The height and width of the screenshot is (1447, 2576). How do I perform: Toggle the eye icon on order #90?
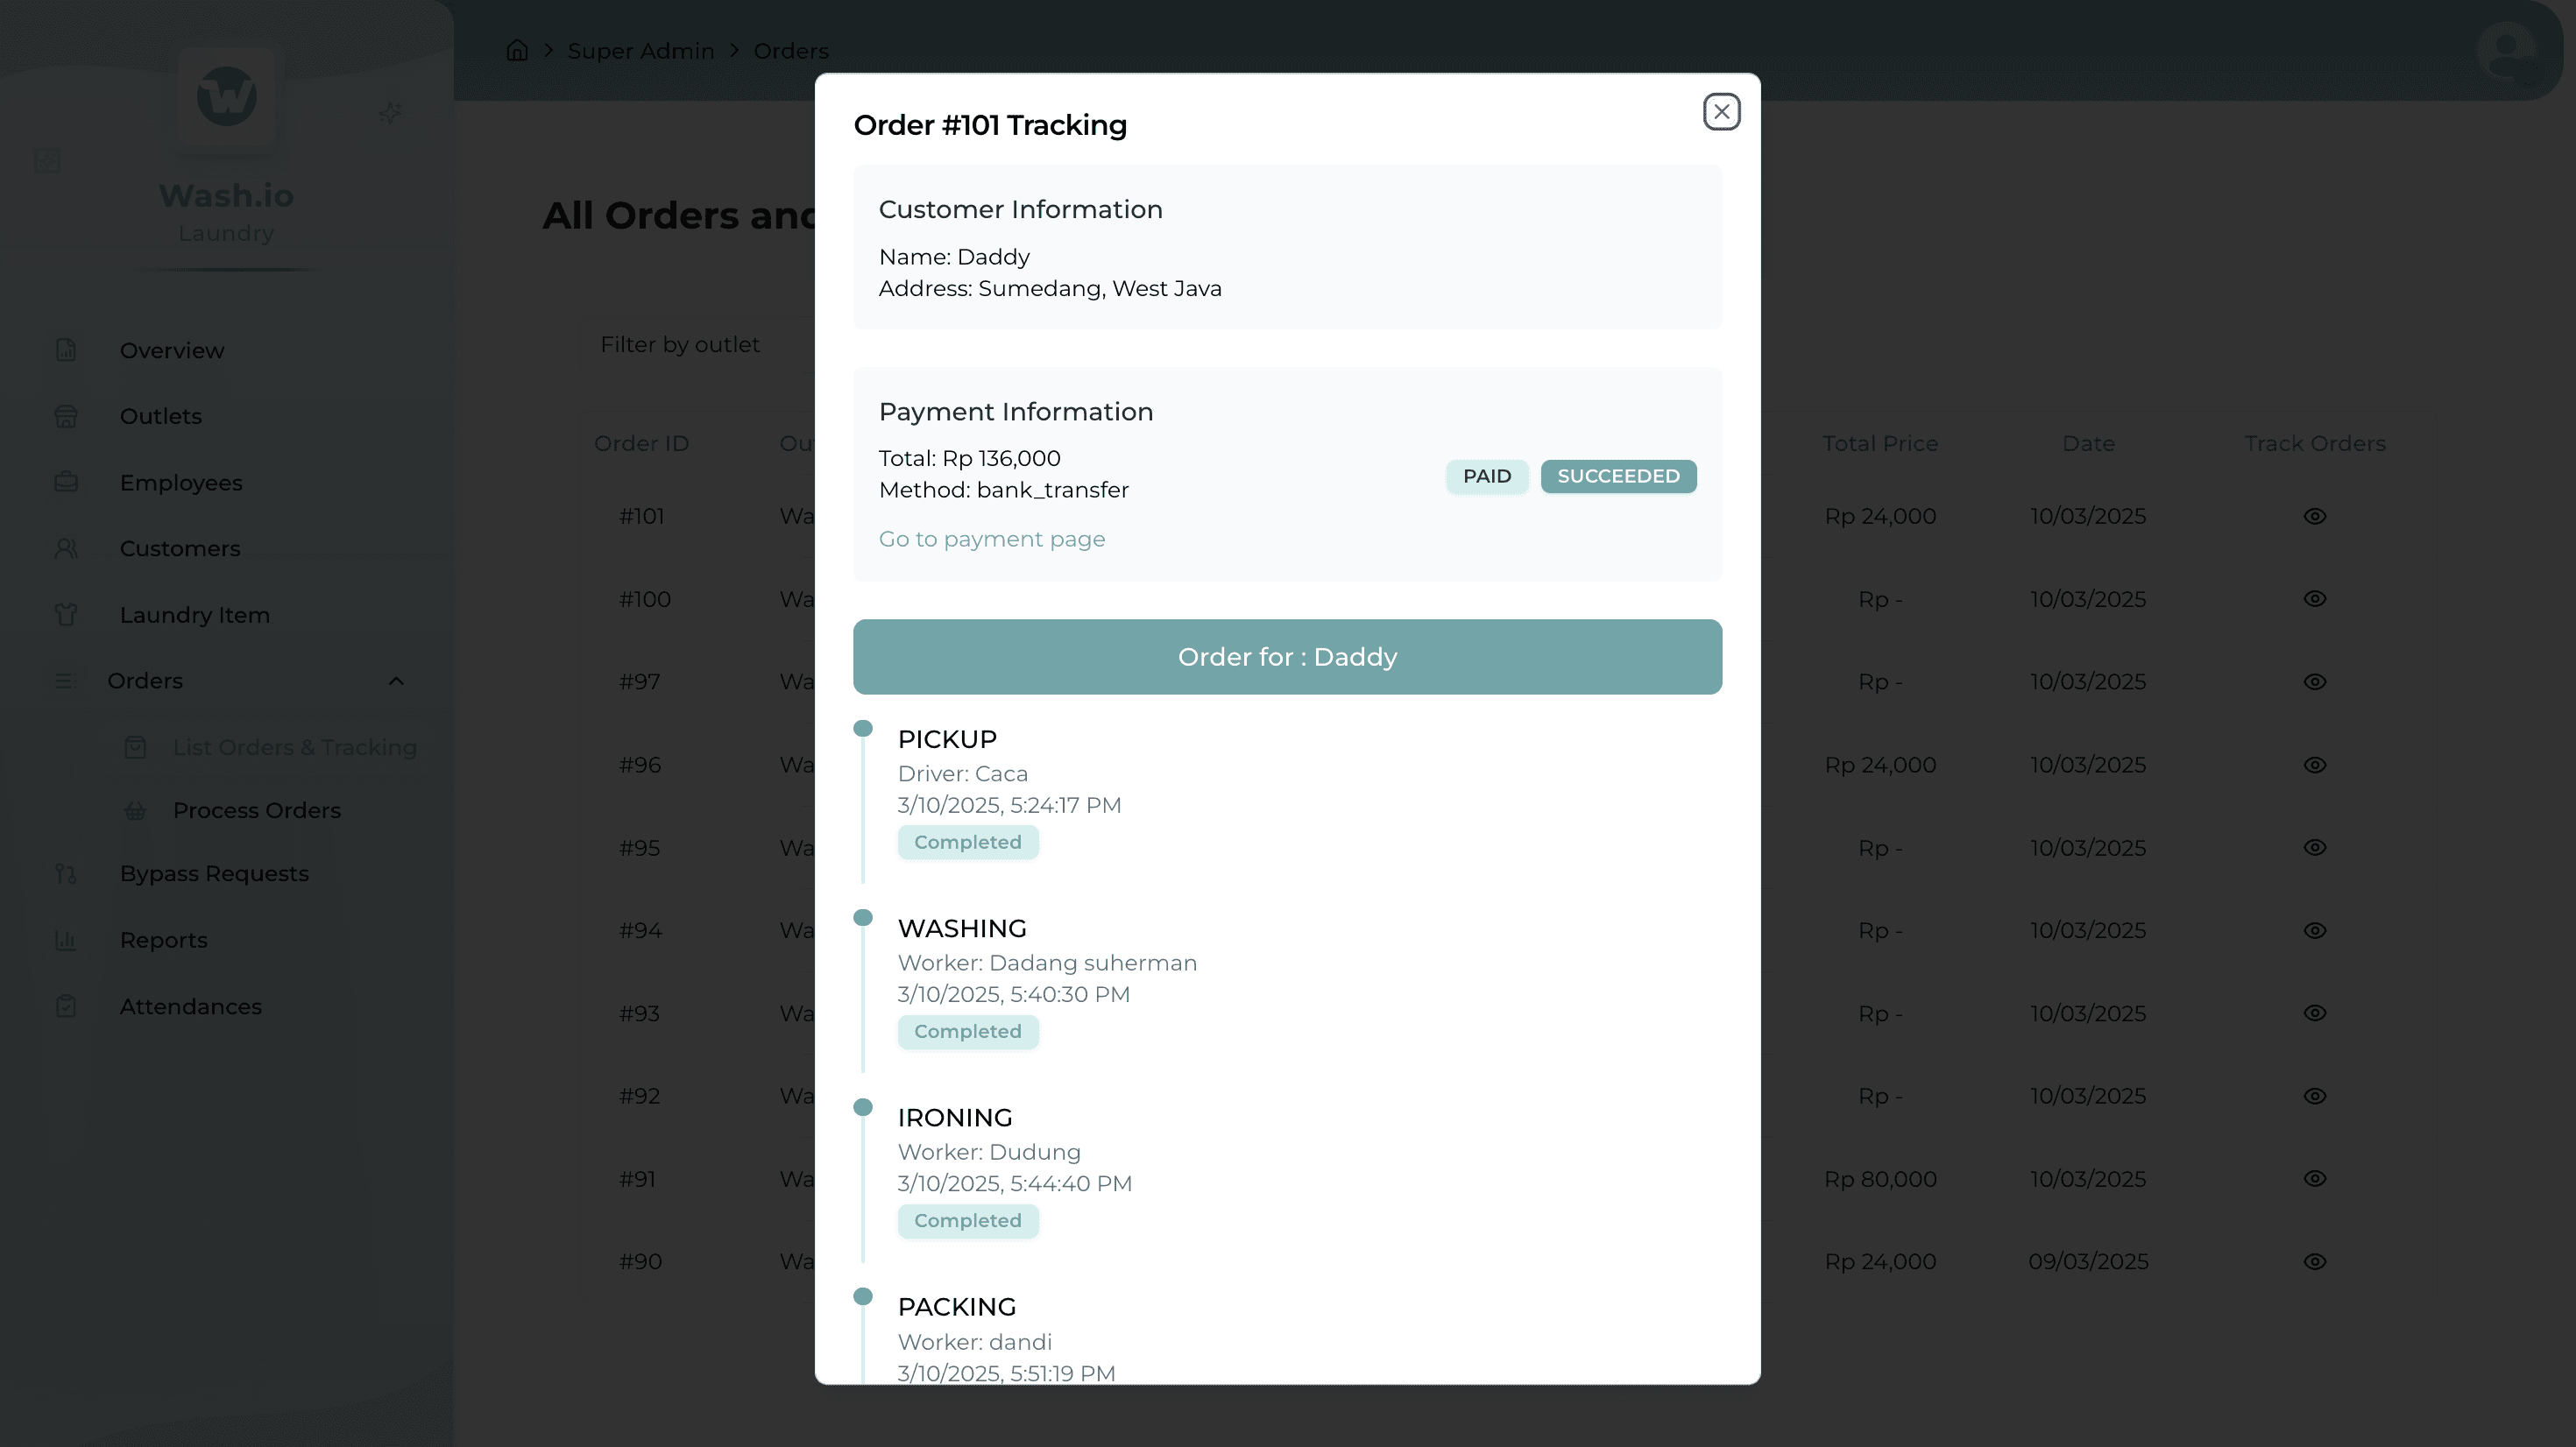tap(2316, 1261)
